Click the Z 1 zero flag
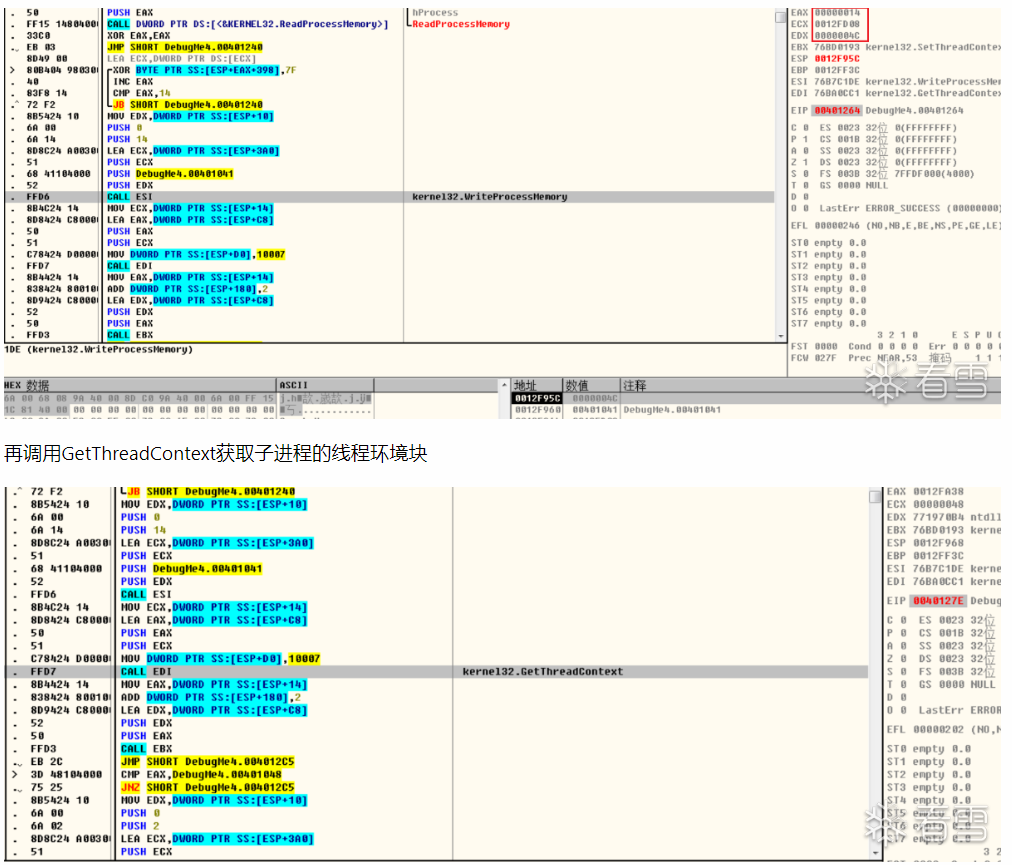Image resolution: width=1012 pixels, height=865 pixels. click(800, 162)
